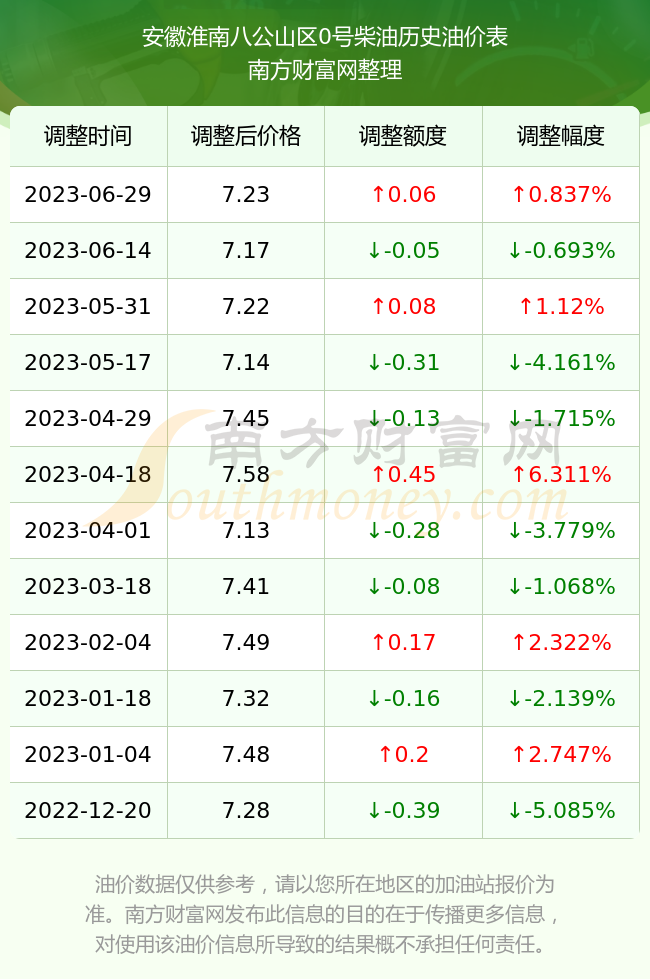Click the green -4.161% decrease cell
Viewport: 650px width, 980px height.
(561, 362)
